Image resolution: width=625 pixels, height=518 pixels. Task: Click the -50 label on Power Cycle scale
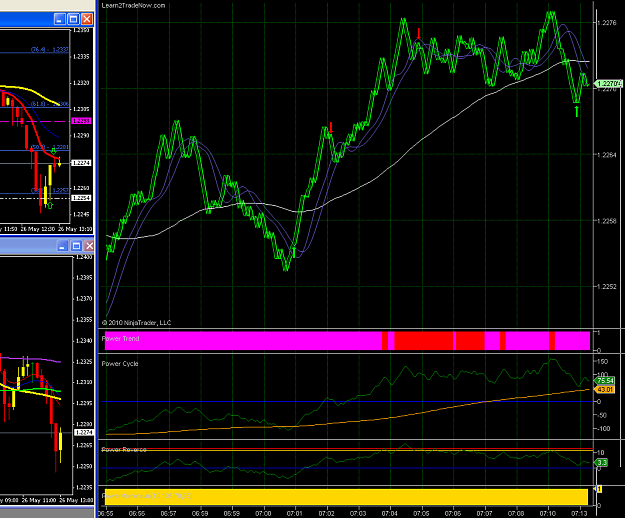tap(602, 415)
